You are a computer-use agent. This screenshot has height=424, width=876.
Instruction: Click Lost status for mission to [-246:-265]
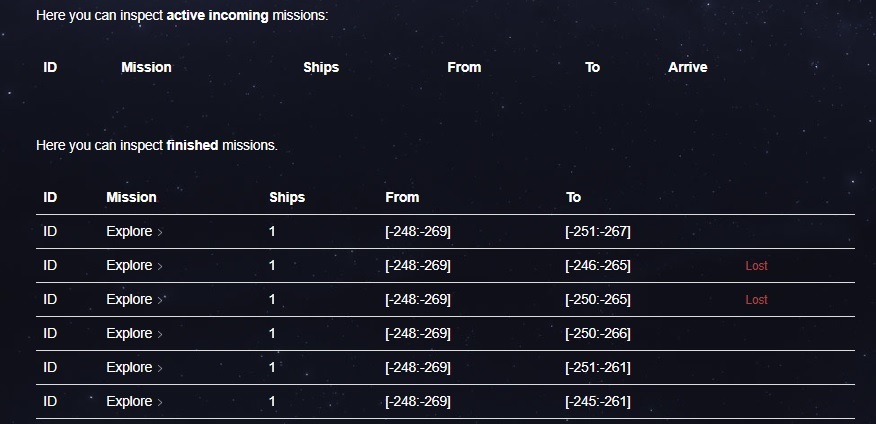[756, 266]
